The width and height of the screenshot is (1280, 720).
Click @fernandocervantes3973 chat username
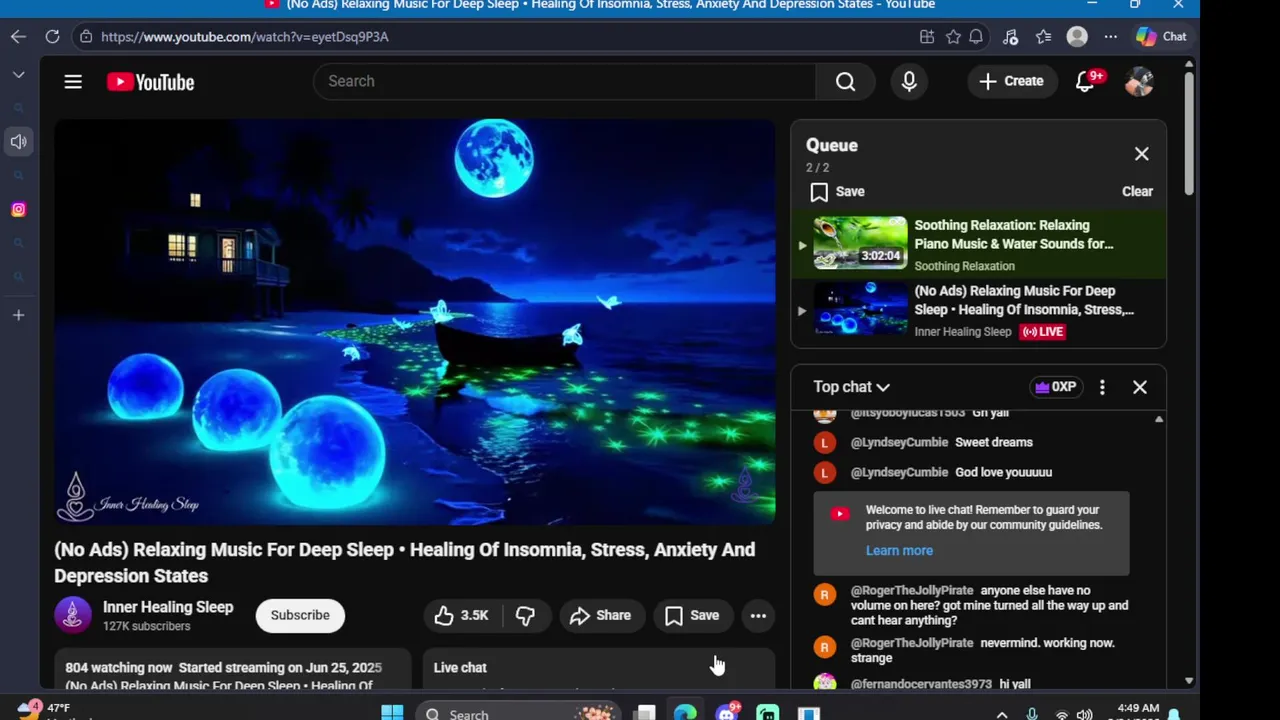(x=921, y=684)
